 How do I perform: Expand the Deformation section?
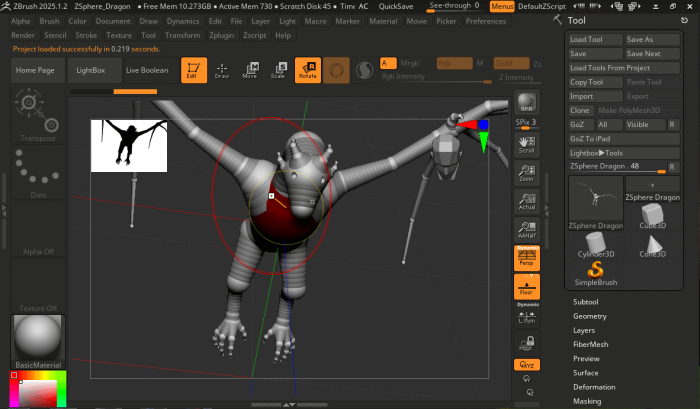(x=594, y=386)
